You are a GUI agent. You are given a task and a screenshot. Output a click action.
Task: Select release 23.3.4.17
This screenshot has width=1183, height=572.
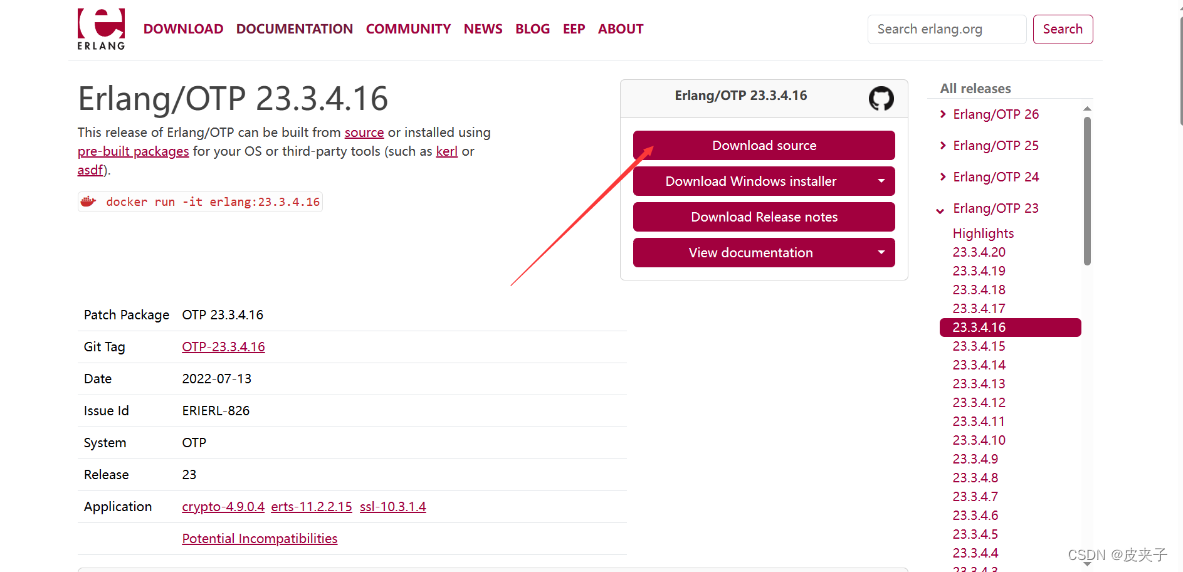click(x=979, y=309)
